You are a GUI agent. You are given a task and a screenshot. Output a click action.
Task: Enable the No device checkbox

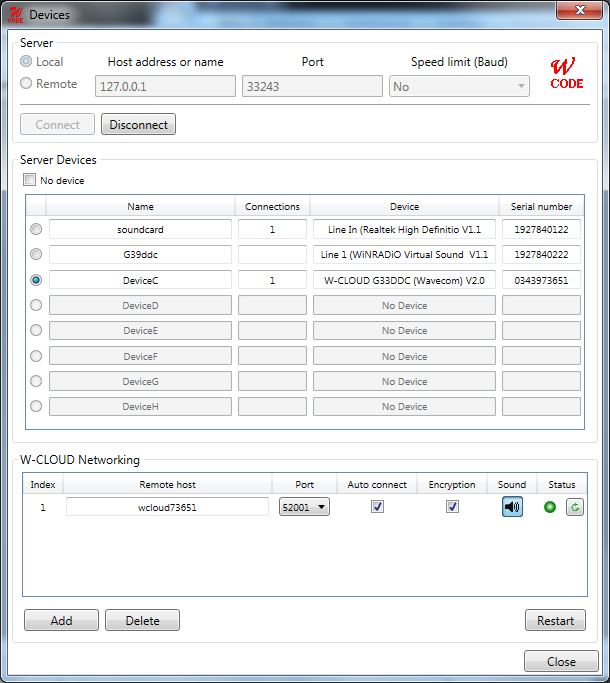pos(30,181)
